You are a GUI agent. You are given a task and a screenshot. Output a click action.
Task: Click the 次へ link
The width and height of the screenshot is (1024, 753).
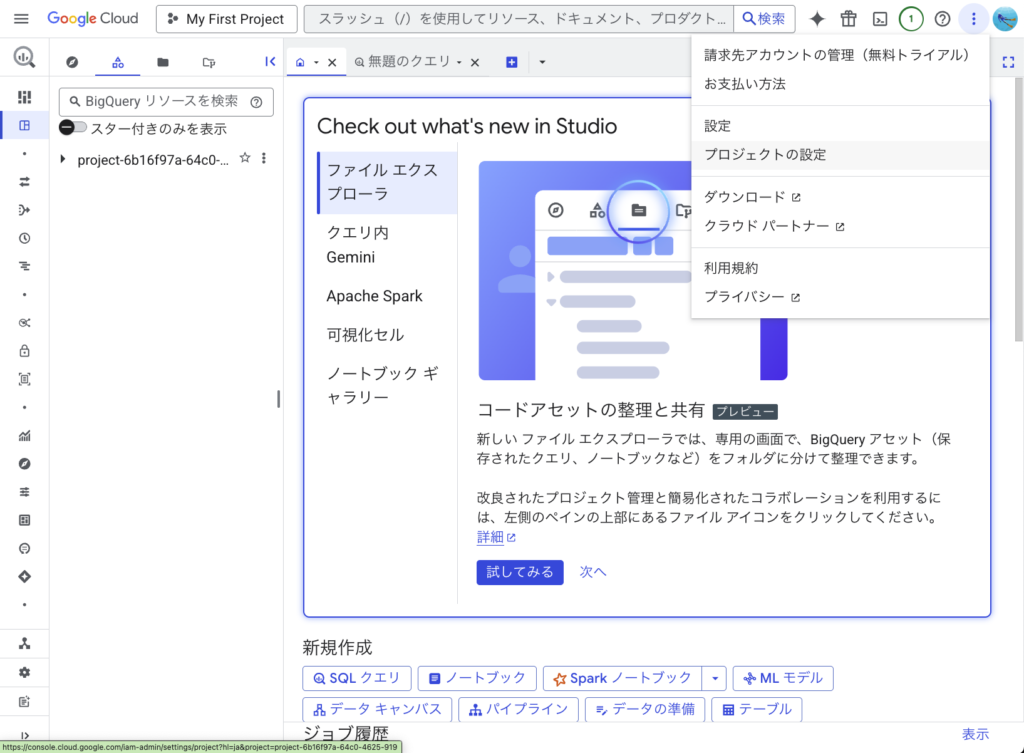(593, 572)
